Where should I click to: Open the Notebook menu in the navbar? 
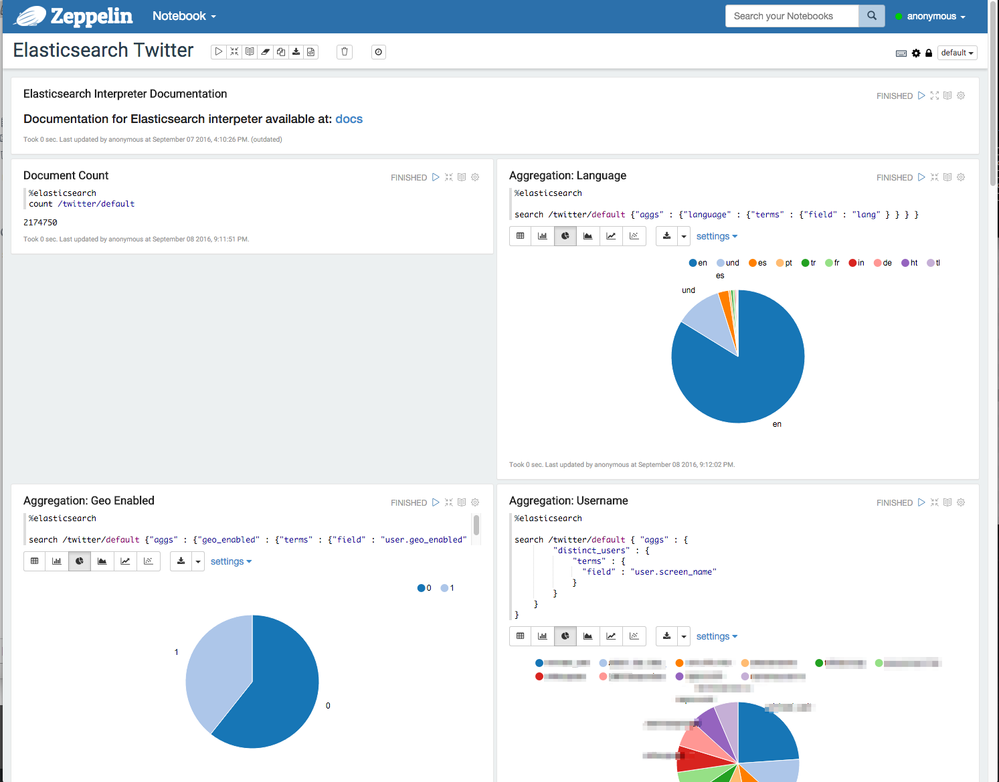pyautogui.click(x=184, y=16)
